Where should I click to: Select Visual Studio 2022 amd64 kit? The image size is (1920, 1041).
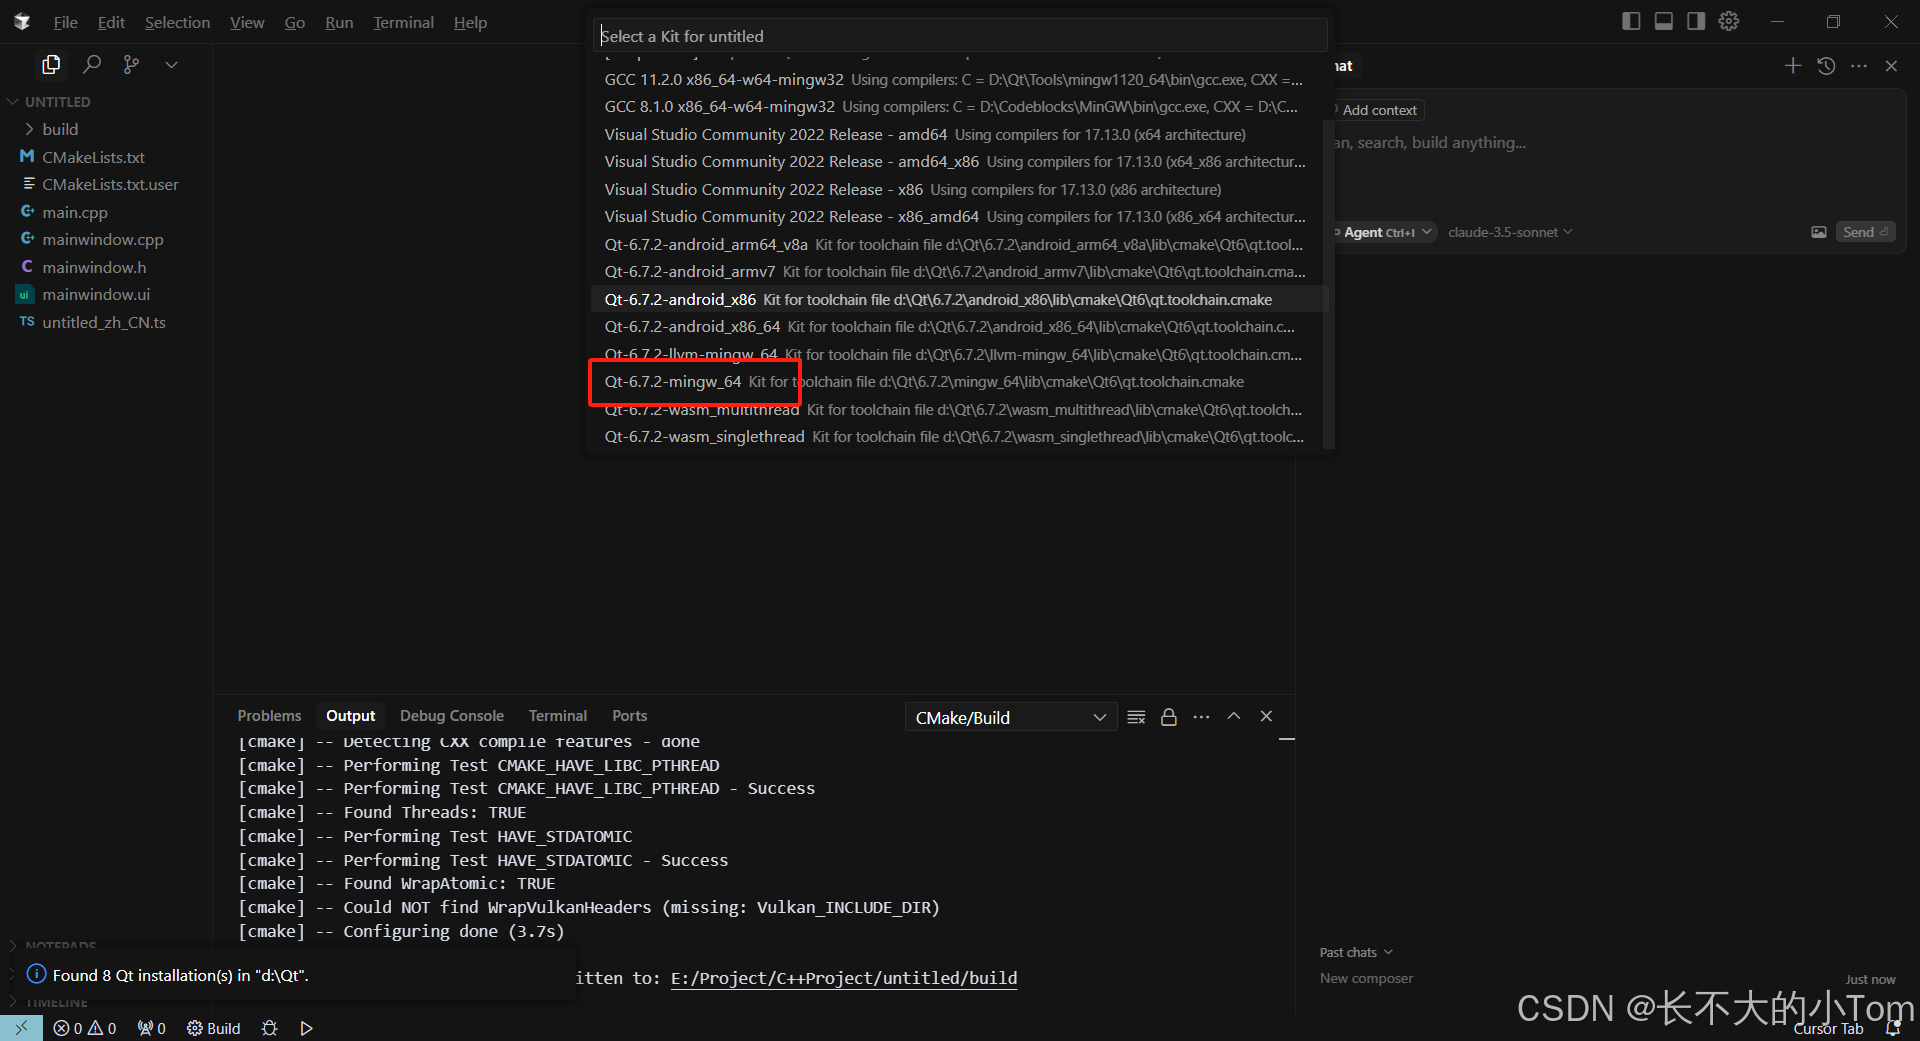coord(957,134)
